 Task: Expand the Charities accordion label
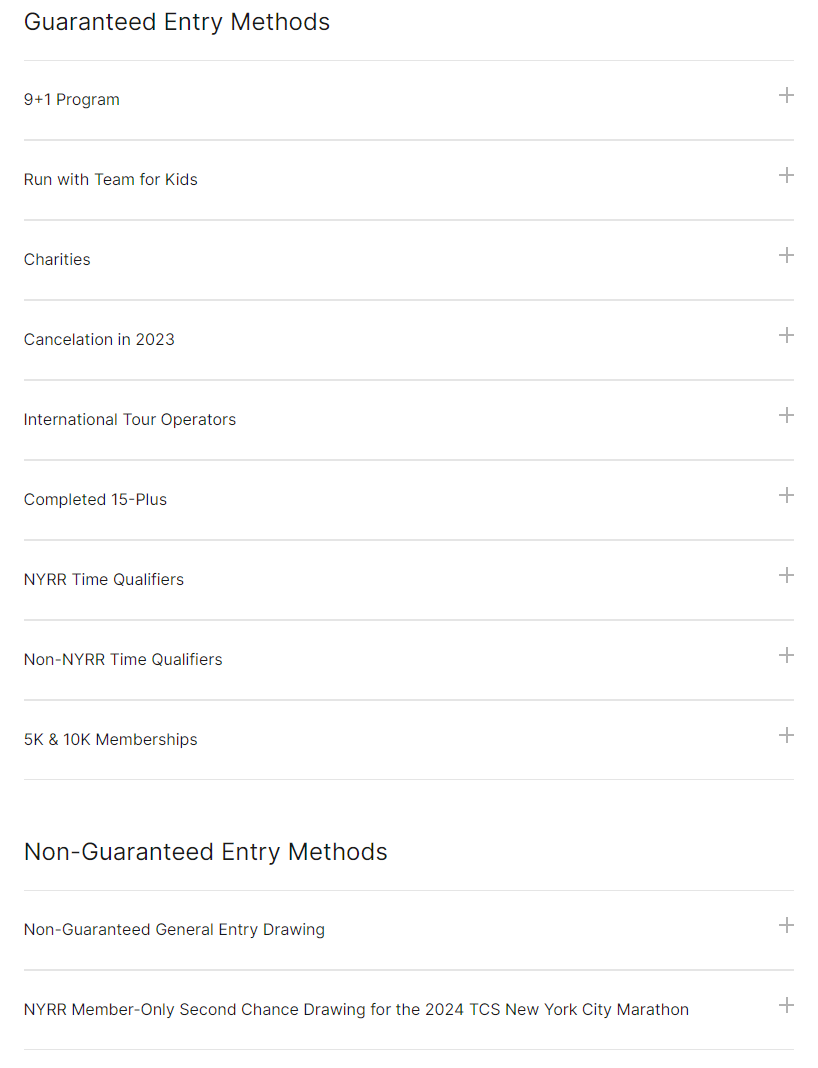(57, 260)
